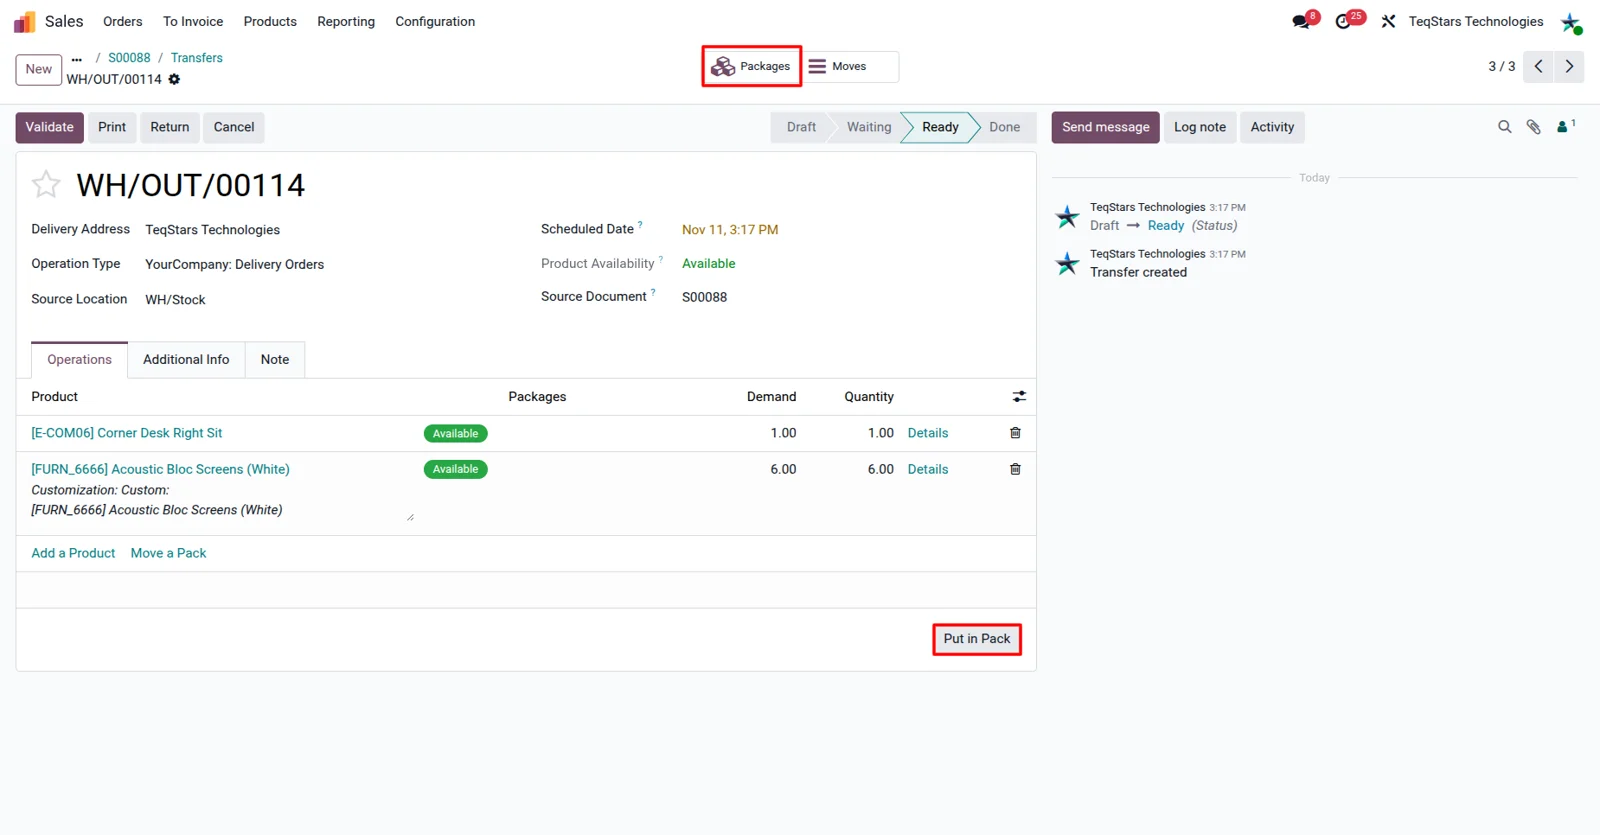The height and width of the screenshot is (835, 1600).
Task: Open Details for Corner Desk Right Sit
Action: 928,433
